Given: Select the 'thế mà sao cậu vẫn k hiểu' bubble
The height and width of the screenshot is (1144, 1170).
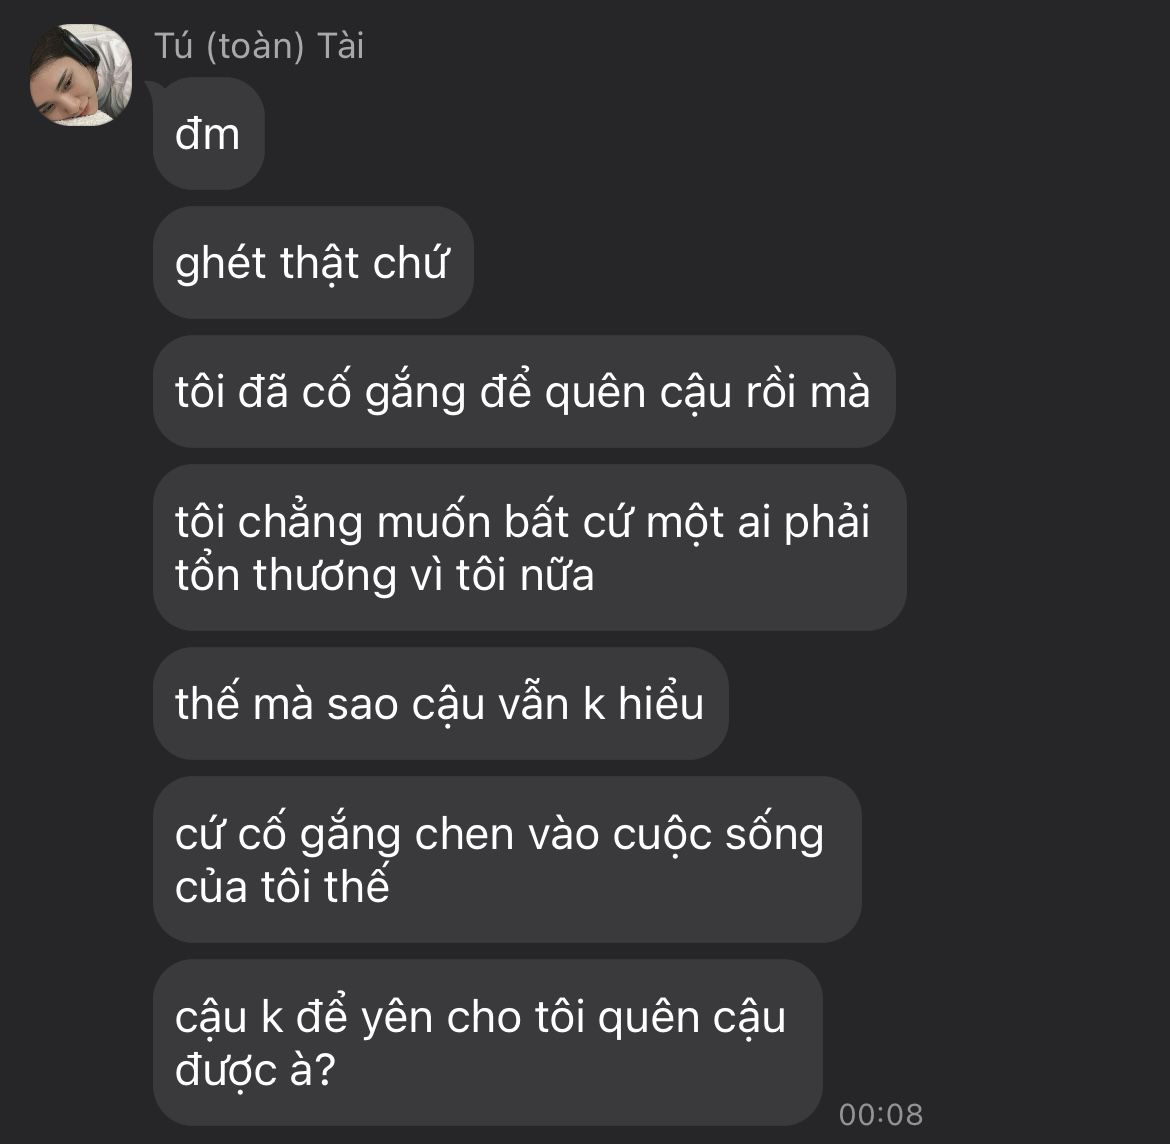Looking at the screenshot, I should 440,704.
